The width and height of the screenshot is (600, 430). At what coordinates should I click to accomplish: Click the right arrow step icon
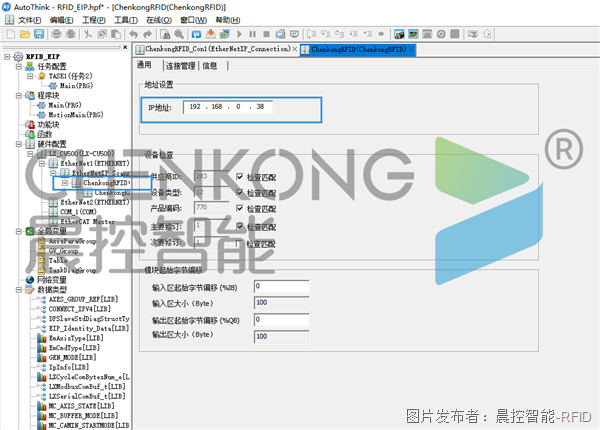point(381,34)
